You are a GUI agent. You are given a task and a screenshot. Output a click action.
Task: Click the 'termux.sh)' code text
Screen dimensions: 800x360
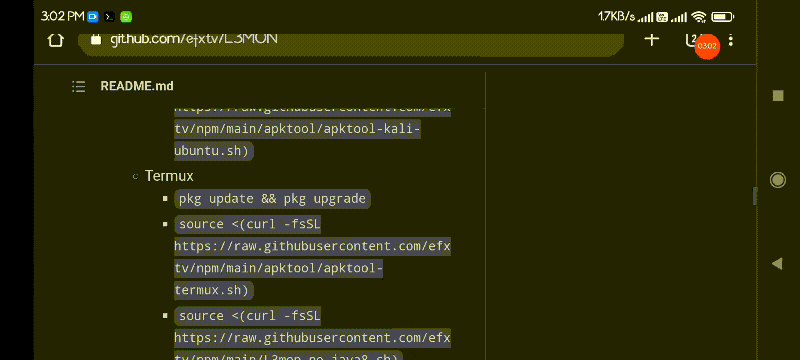214,290
